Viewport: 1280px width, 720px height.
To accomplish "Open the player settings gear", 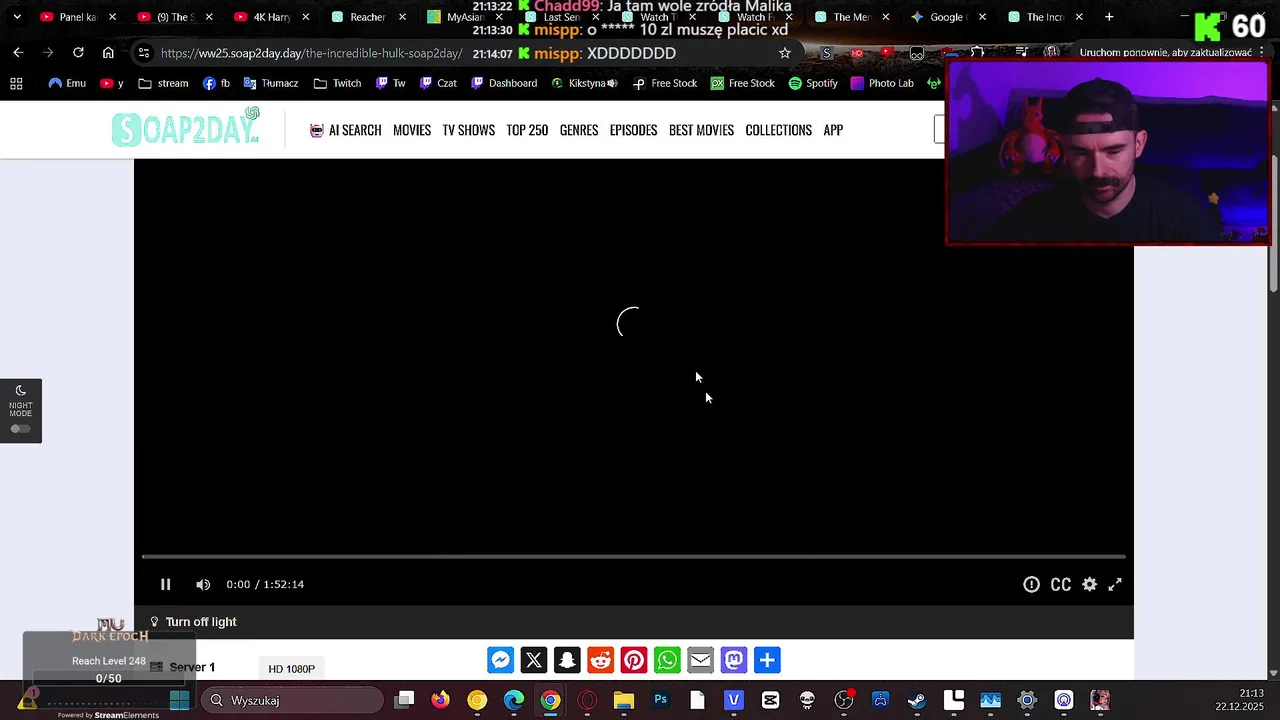I will (1089, 584).
